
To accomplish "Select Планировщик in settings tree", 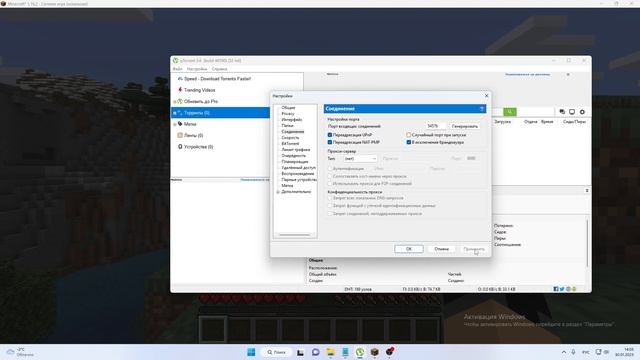I will [295, 162].
